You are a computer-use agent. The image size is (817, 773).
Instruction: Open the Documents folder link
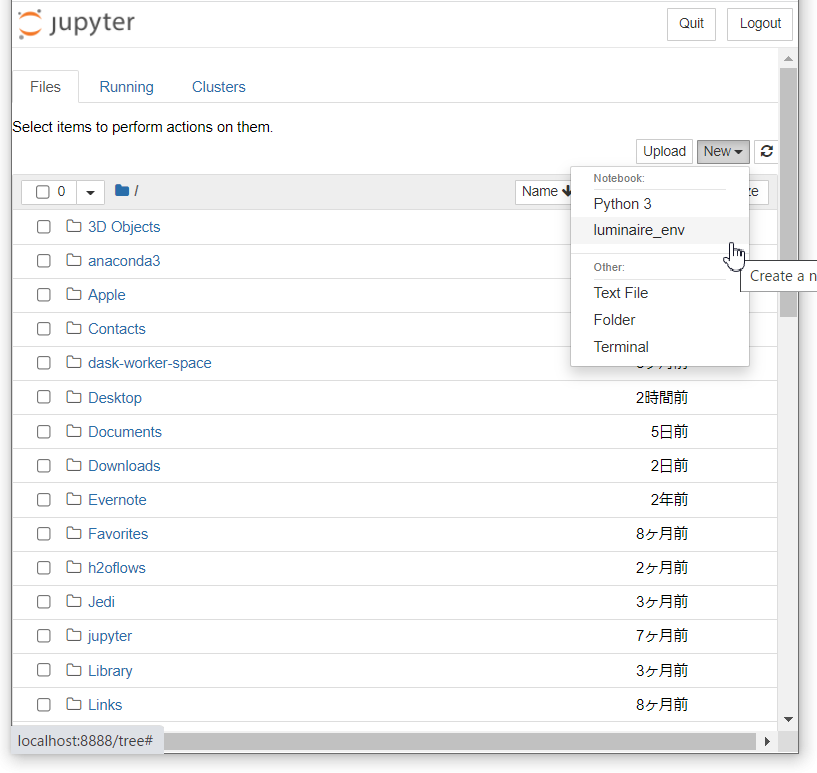click(x=124, y=432)
